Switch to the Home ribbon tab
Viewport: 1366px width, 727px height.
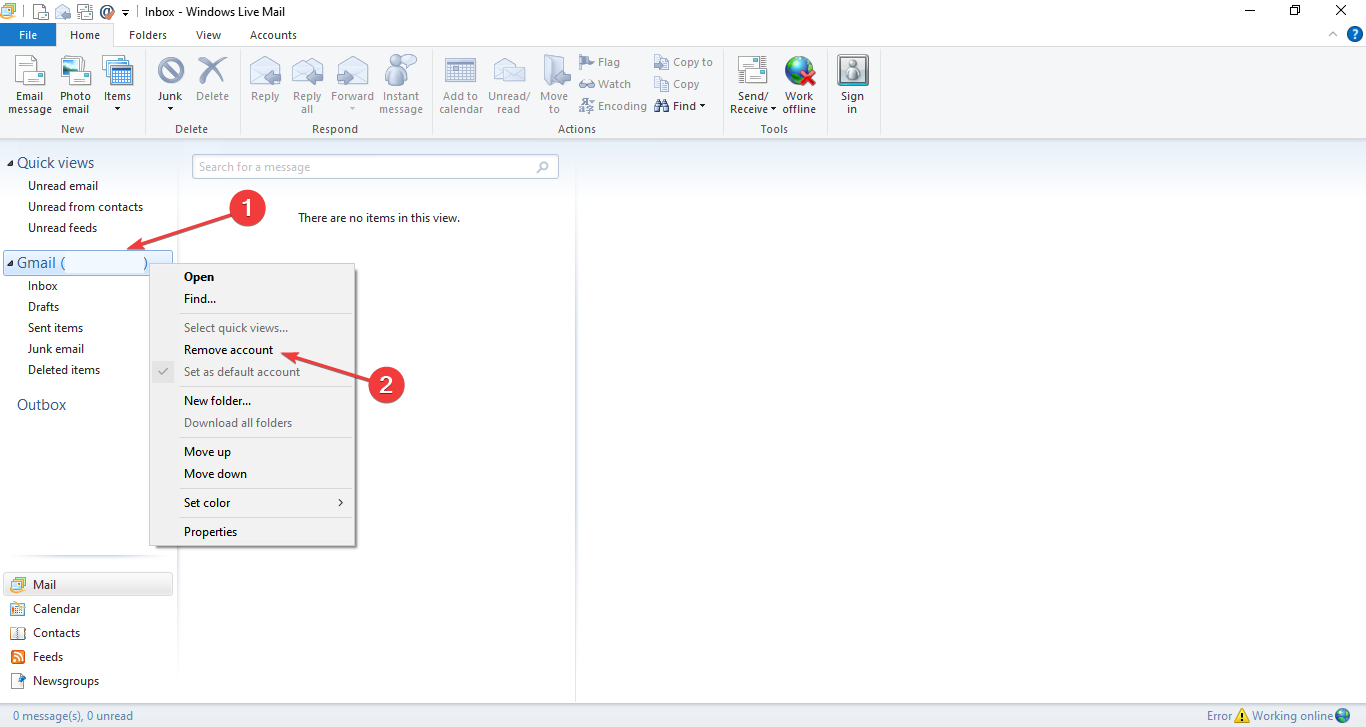pos(85,35)
